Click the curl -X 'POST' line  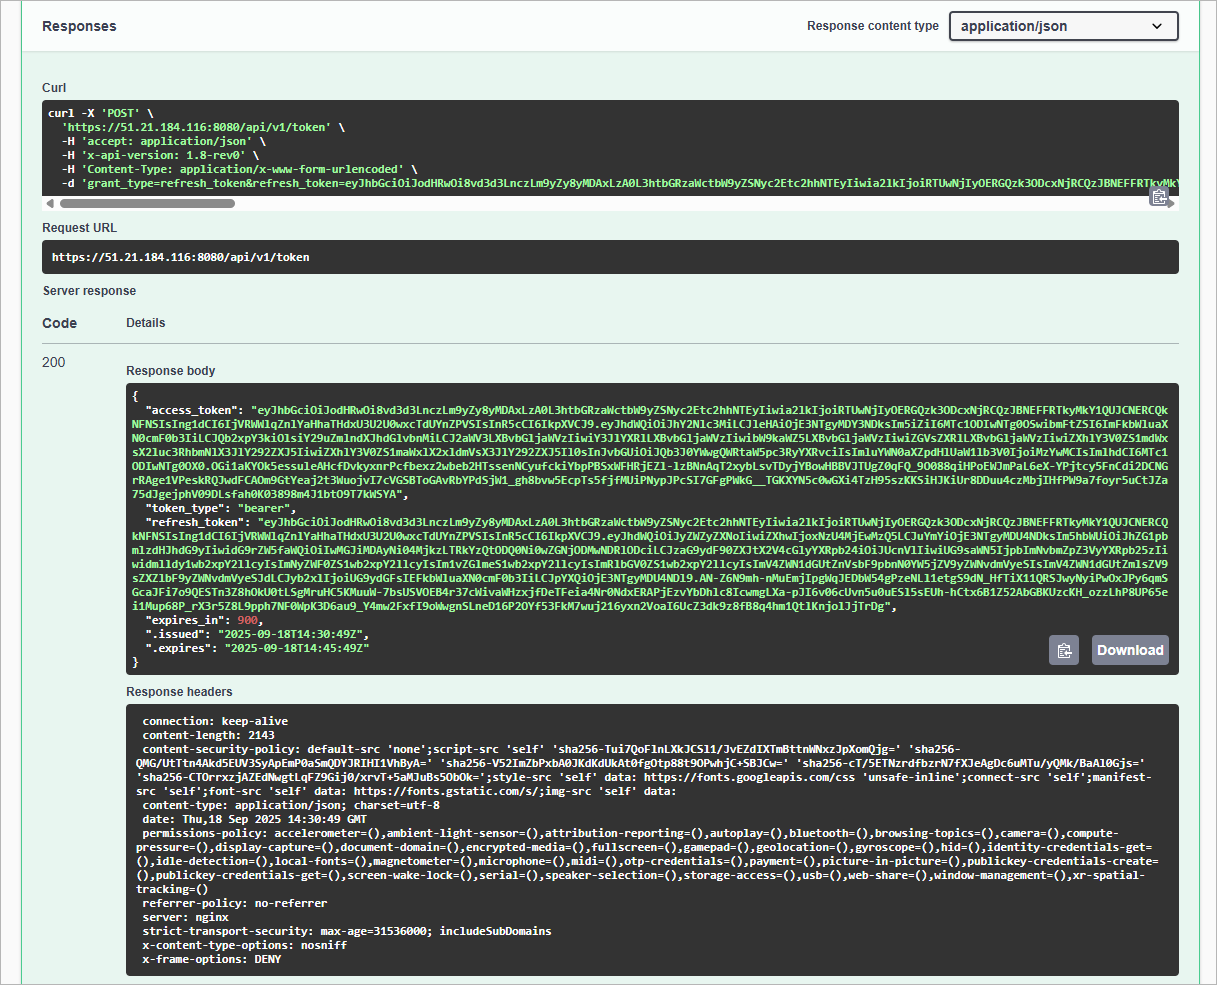pyautogui.click(x=101, y=114)
